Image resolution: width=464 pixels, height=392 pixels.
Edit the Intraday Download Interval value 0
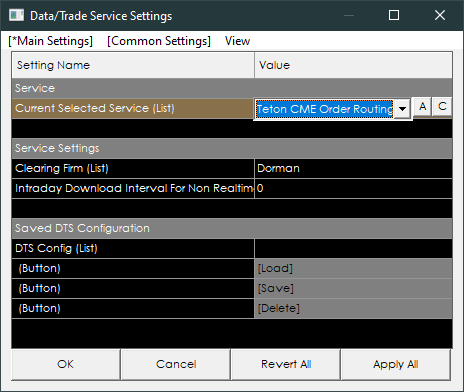[353, 188]
